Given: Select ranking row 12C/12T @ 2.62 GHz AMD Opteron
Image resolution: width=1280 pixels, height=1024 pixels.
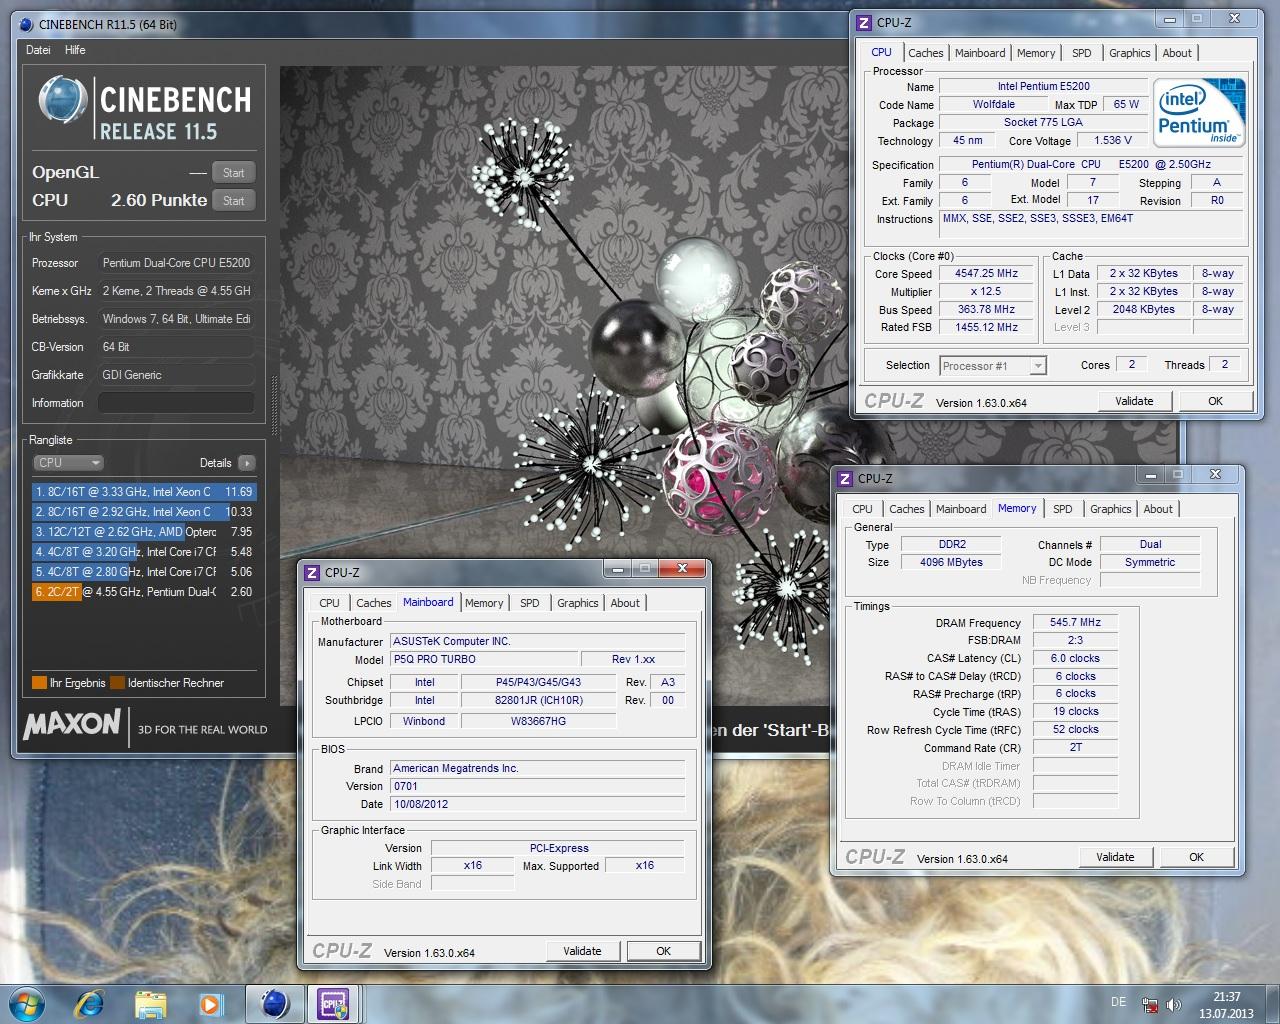Looking at the screenshot, I should [x=144, y=532].
